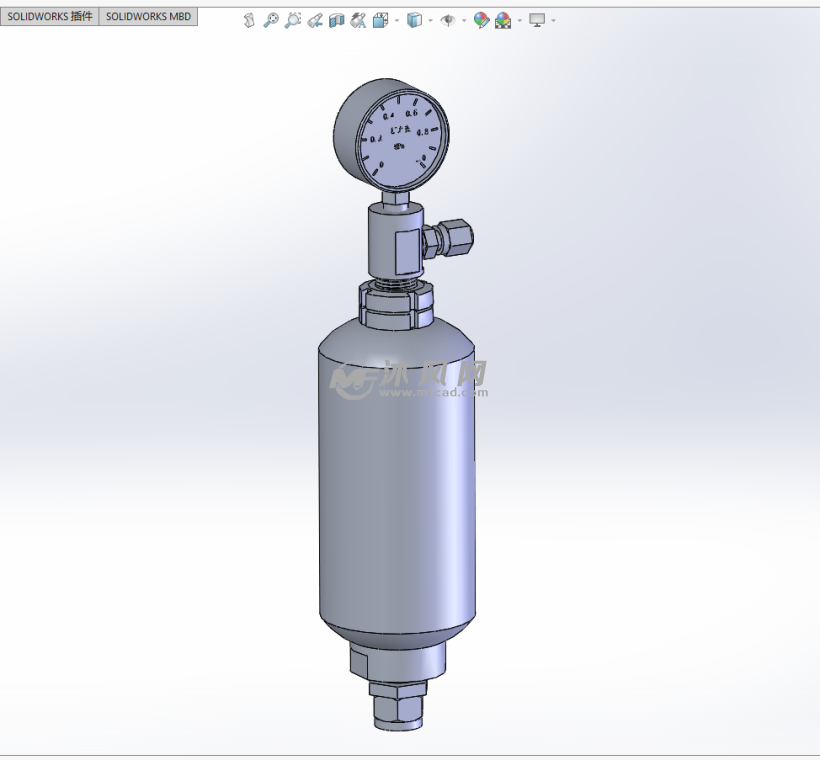820x760 pixels.
Task: Expand the Apply Scene dropdown arrow
Action: pyautogui.click(x=519, y=20)
